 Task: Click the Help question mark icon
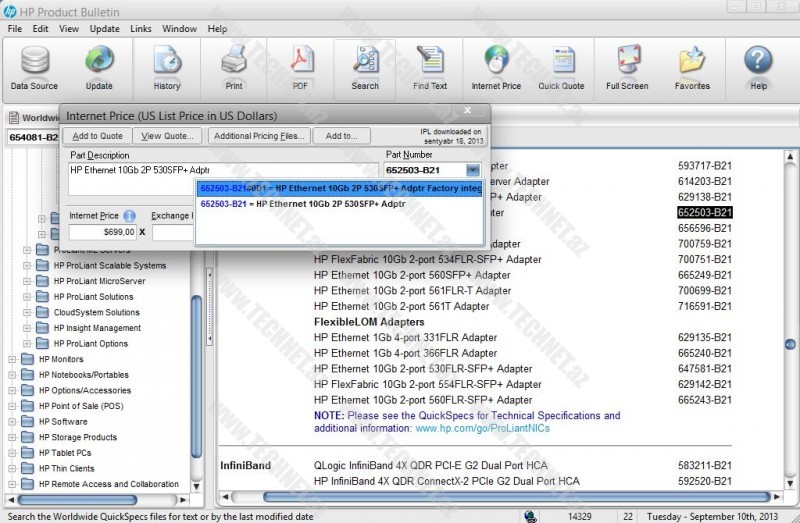pyautogui.click(x=758, y=60)
